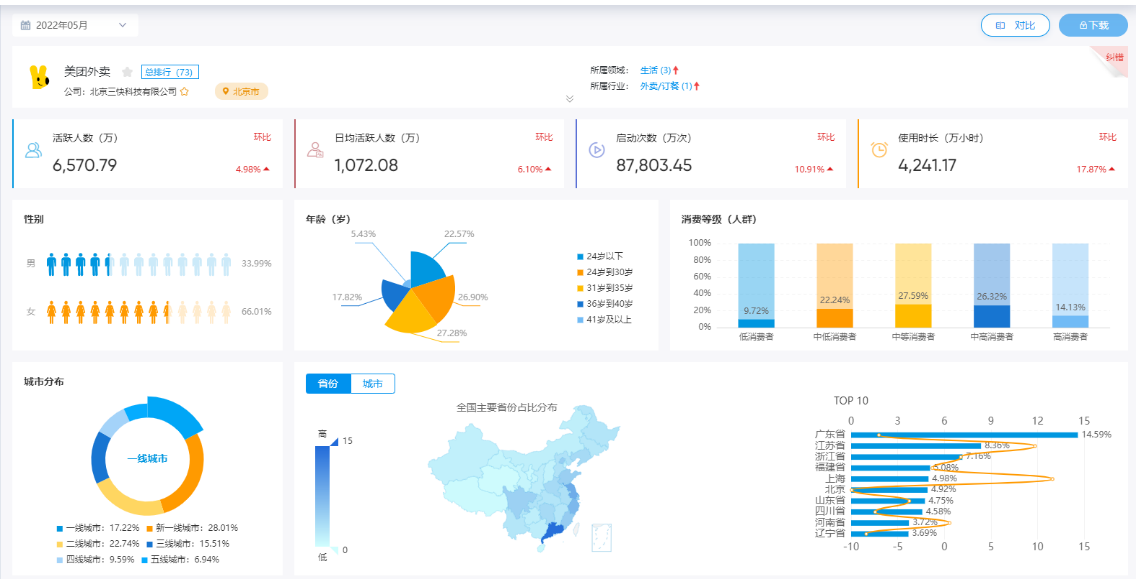
Task: Open the 生活 (3) domain link
Action: pos(655,70)
